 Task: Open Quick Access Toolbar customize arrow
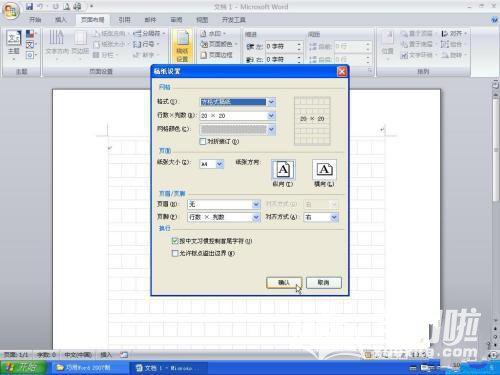point(92,6)
